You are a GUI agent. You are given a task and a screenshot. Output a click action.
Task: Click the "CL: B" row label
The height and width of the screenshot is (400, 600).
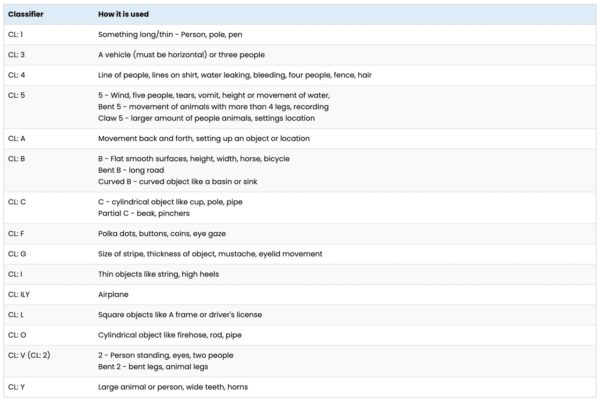[16, 157]
